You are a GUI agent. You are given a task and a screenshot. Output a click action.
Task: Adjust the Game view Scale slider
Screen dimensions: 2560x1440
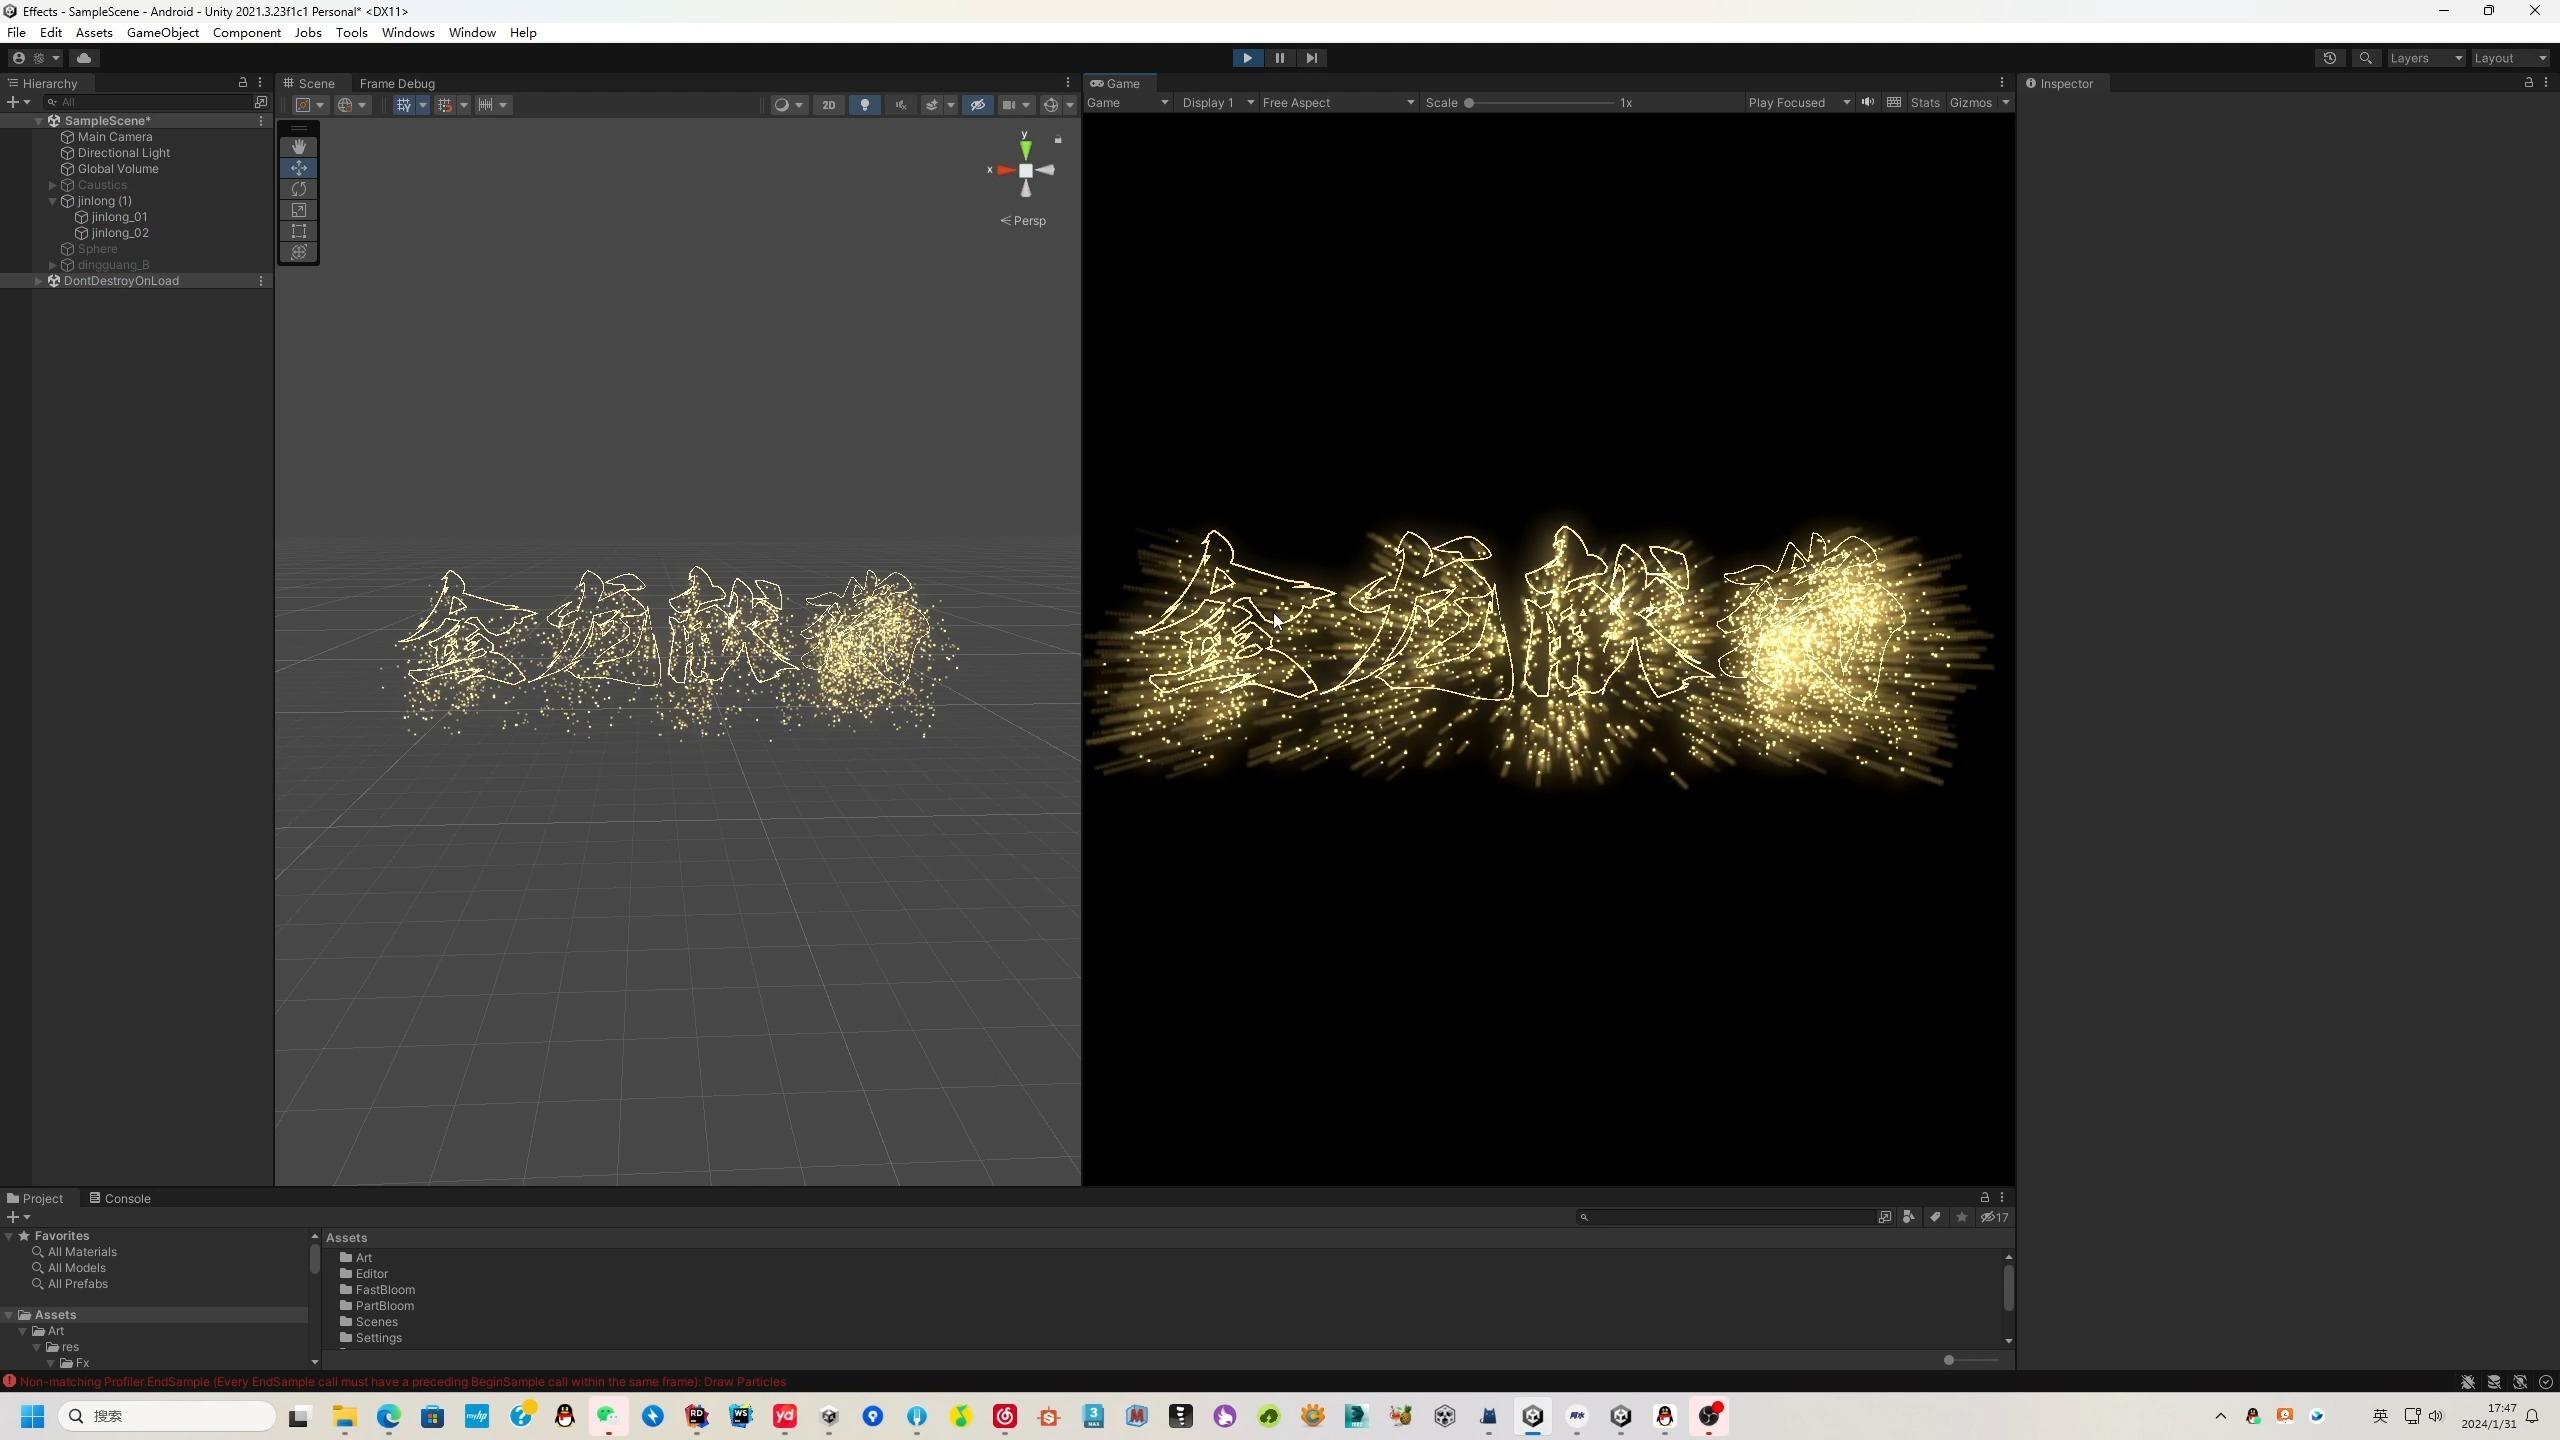pos(1540,103)
